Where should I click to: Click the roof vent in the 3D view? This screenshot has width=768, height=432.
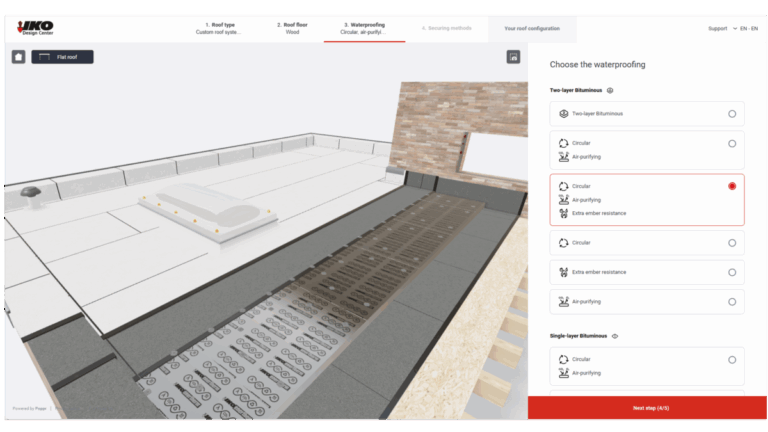31,195
